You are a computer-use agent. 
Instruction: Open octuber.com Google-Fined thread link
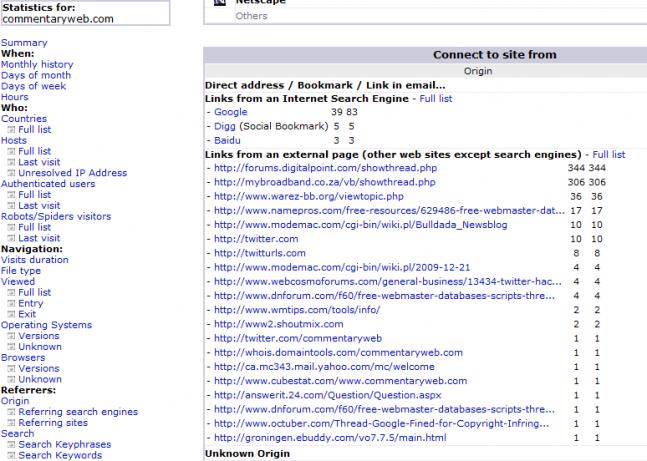tap(382, 423)
